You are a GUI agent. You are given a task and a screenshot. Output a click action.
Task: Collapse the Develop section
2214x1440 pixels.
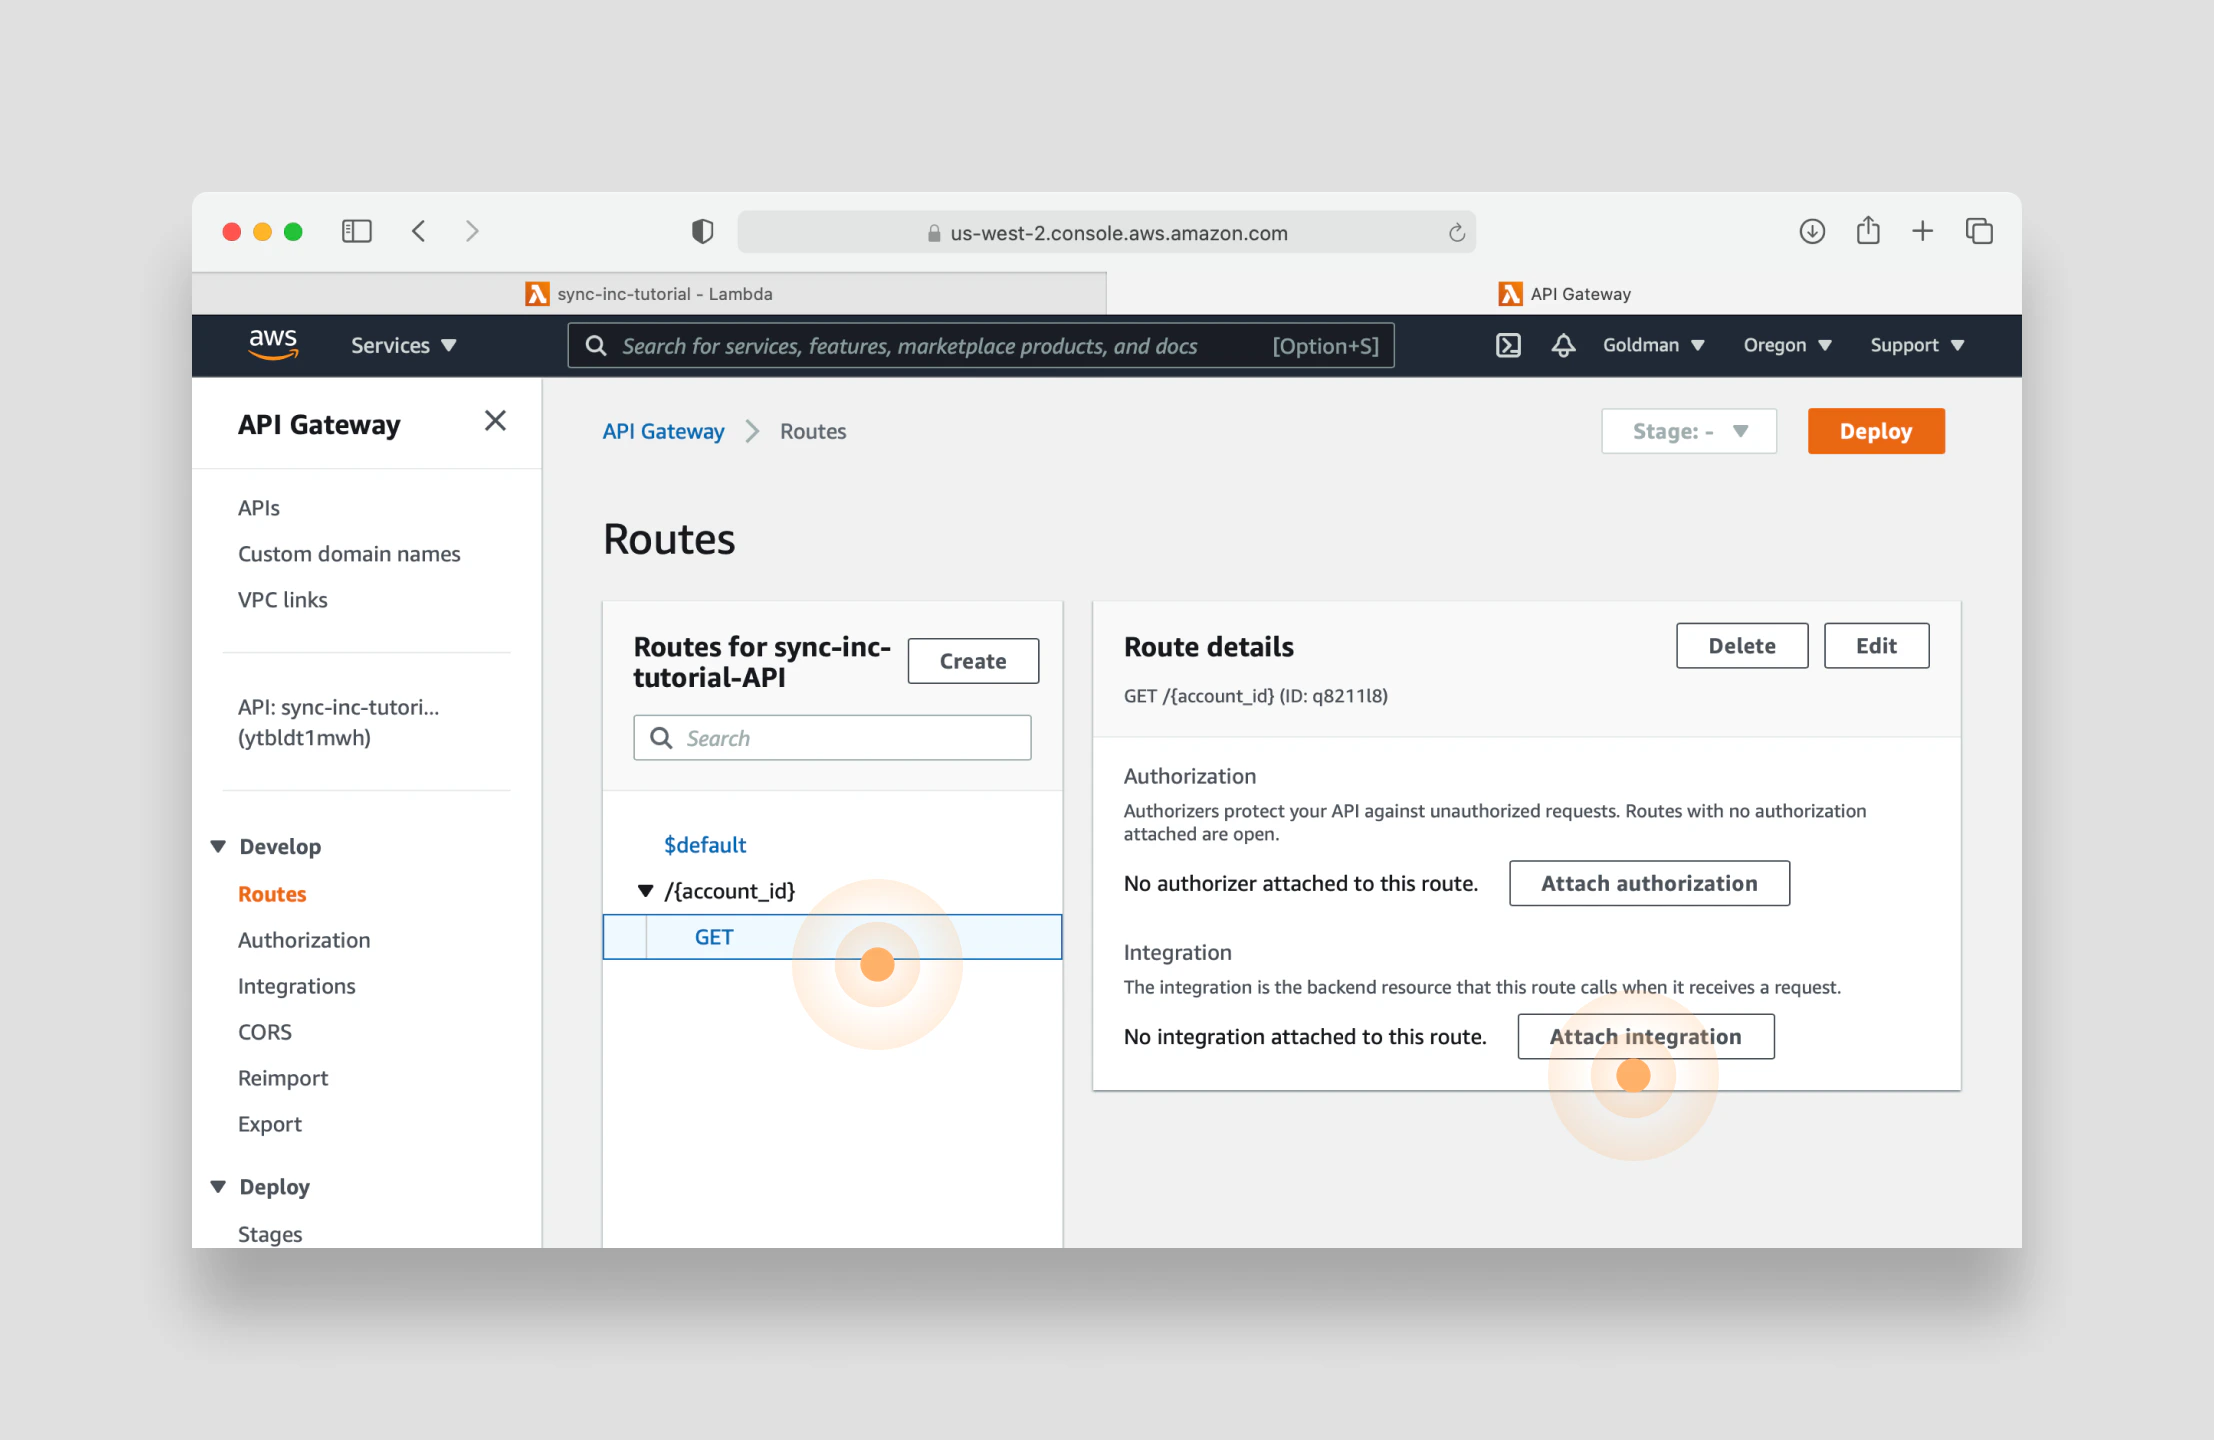coord(218,846)
